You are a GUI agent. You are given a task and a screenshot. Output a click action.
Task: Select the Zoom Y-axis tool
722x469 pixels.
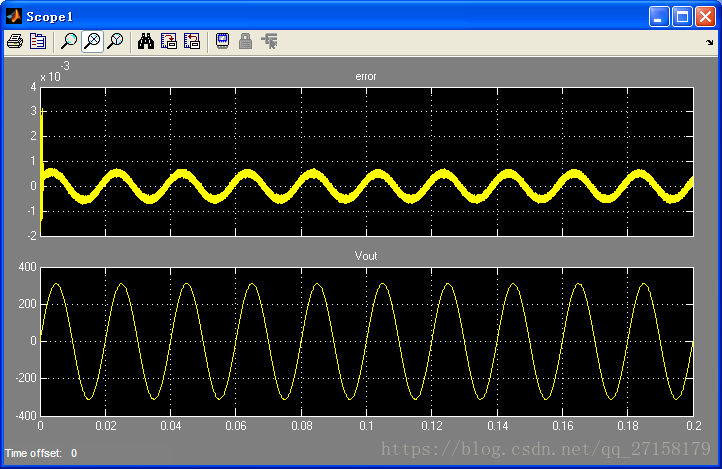(x=115, y=41)
